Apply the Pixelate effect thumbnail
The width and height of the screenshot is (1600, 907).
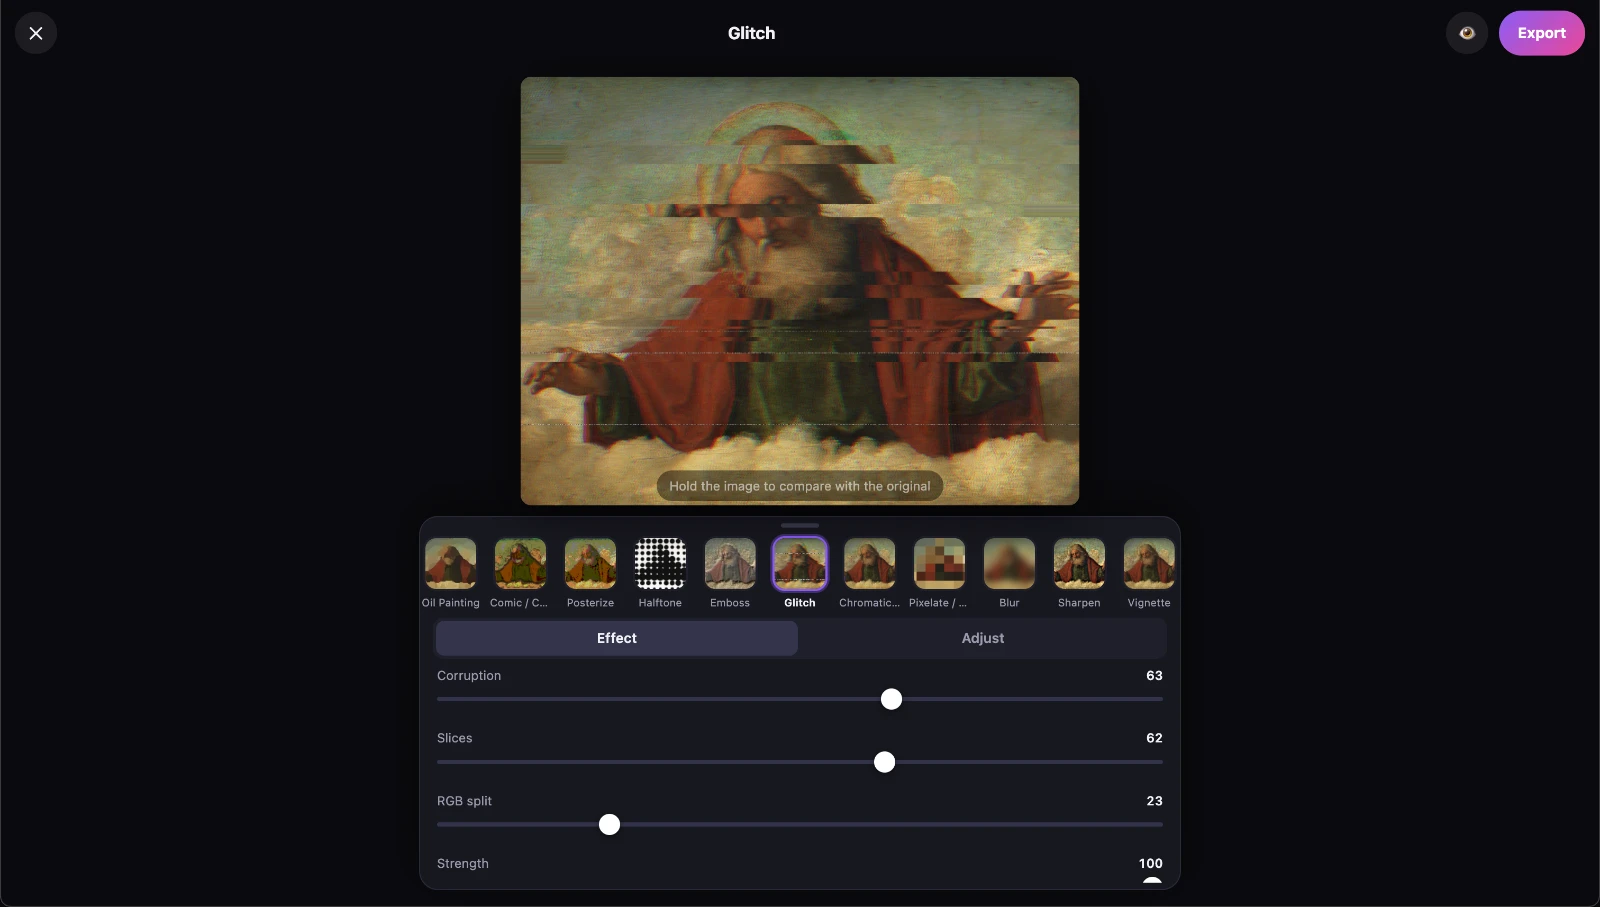point(939,563)
